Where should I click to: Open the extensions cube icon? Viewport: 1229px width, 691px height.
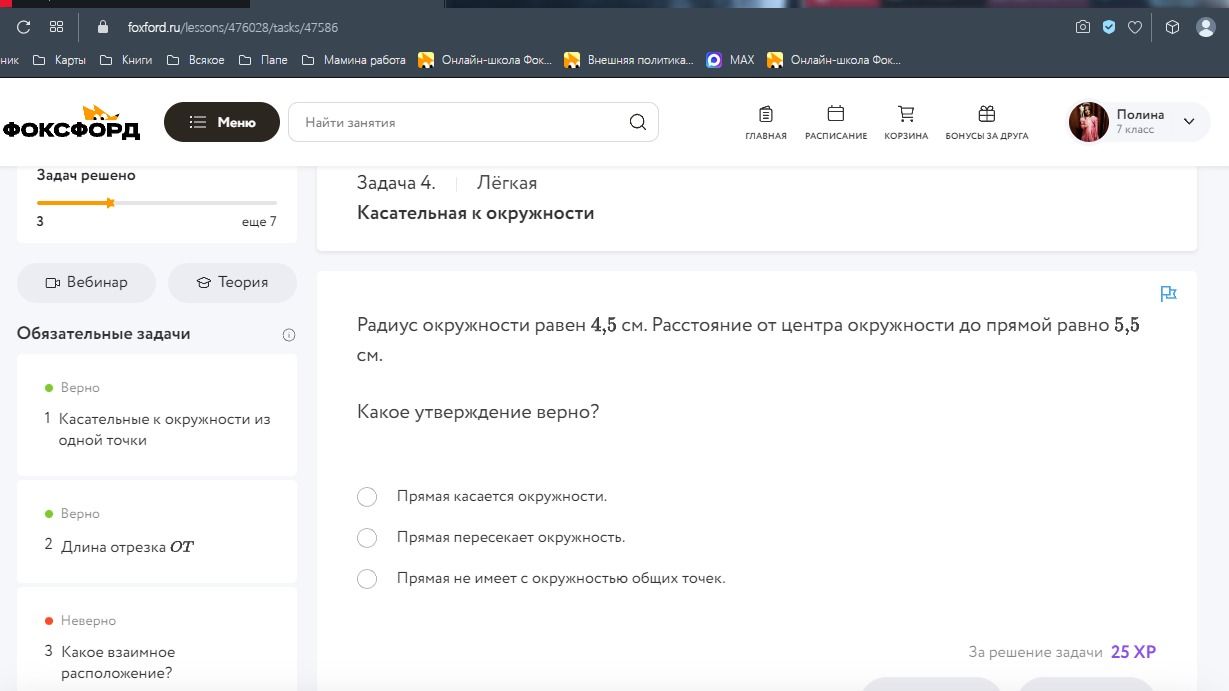coord(1173,27)
